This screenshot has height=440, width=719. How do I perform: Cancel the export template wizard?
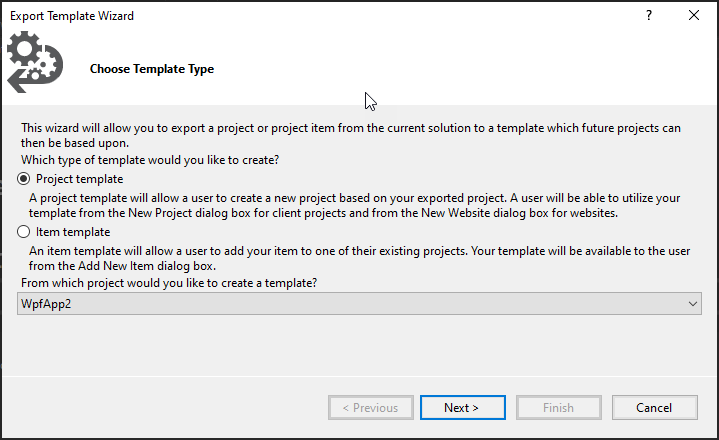[654, 407]
